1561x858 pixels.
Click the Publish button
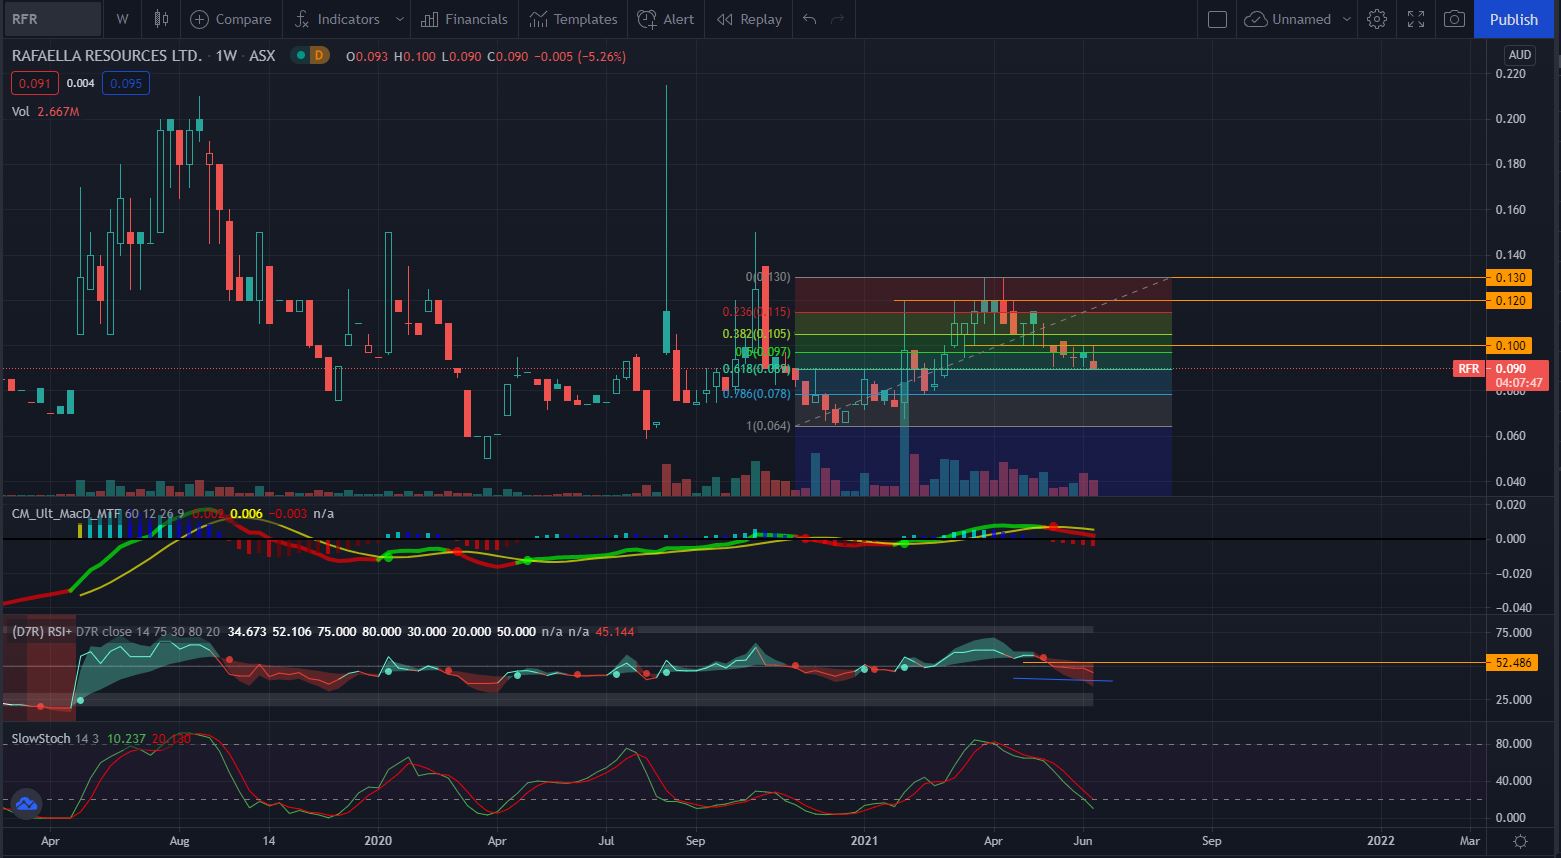1514,19
